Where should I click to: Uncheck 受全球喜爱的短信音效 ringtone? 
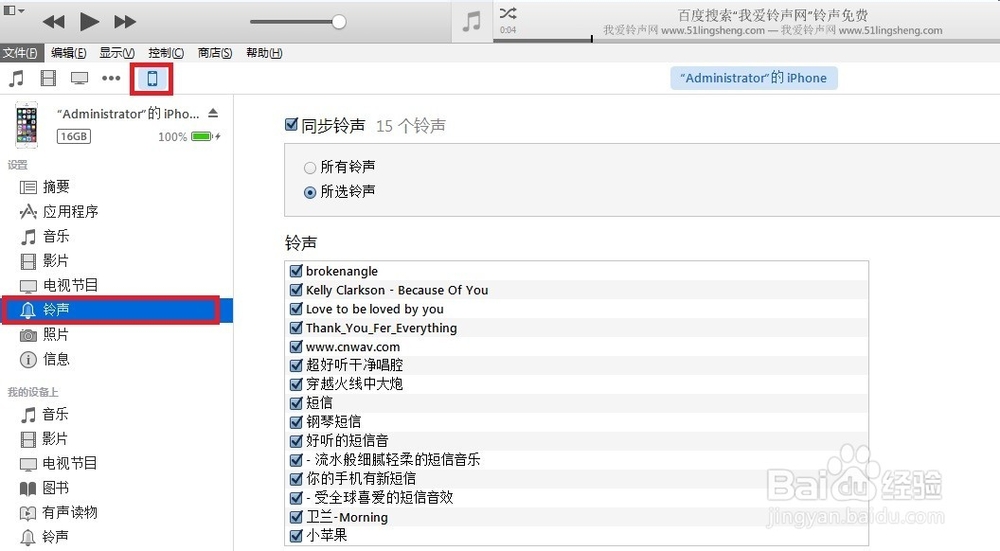pos(296,497)
